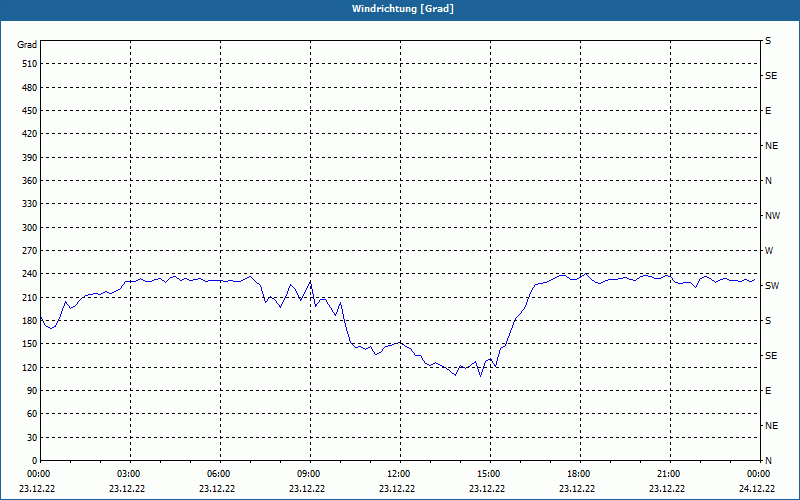
Task: Select the 'S' compass label topping the compass scale
Action: click(768, 41)
